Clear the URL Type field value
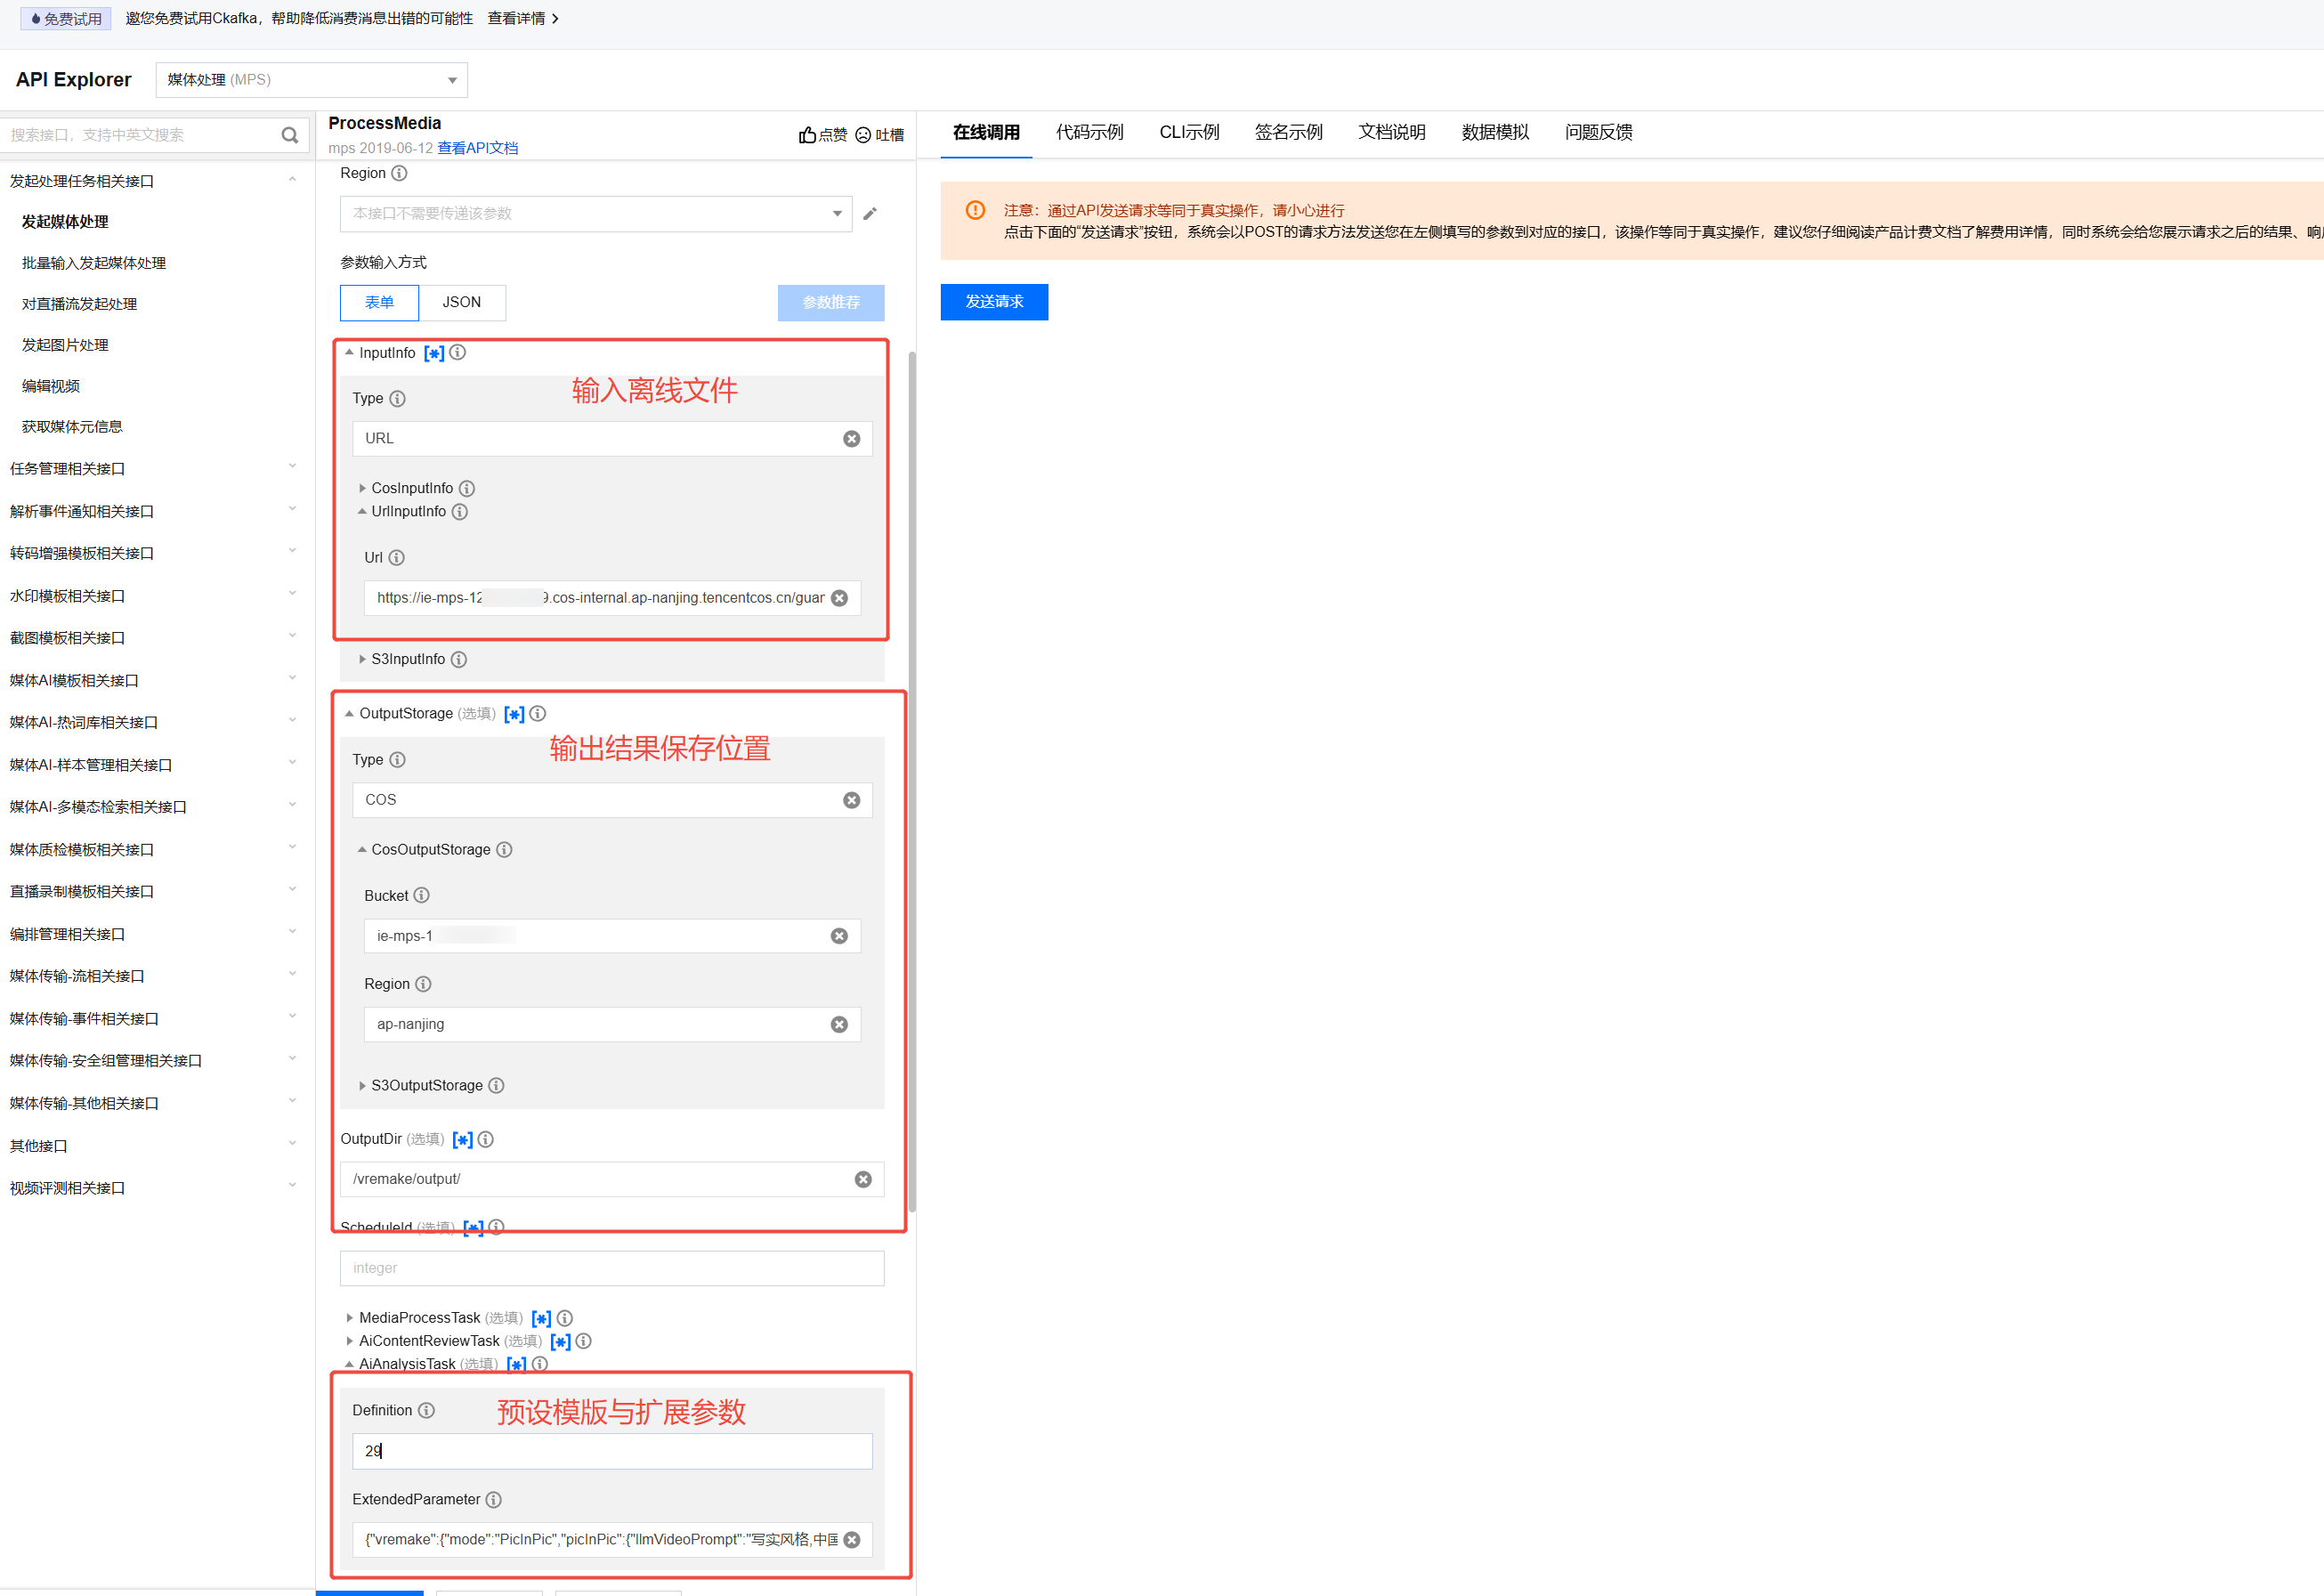 851,439
